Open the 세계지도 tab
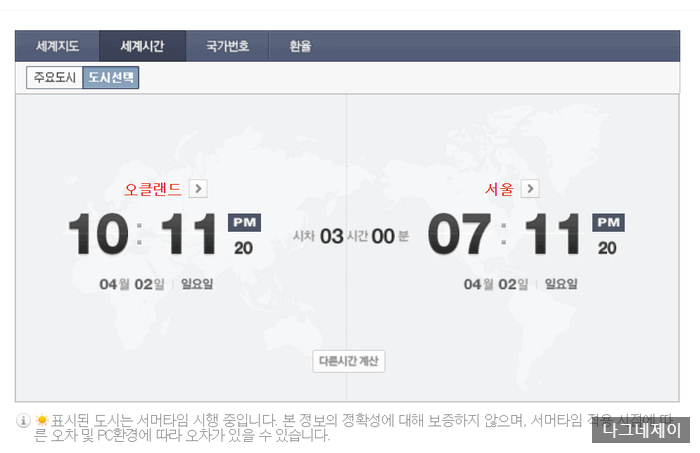This screenshot has width=700, height=453. pos(57,46)
